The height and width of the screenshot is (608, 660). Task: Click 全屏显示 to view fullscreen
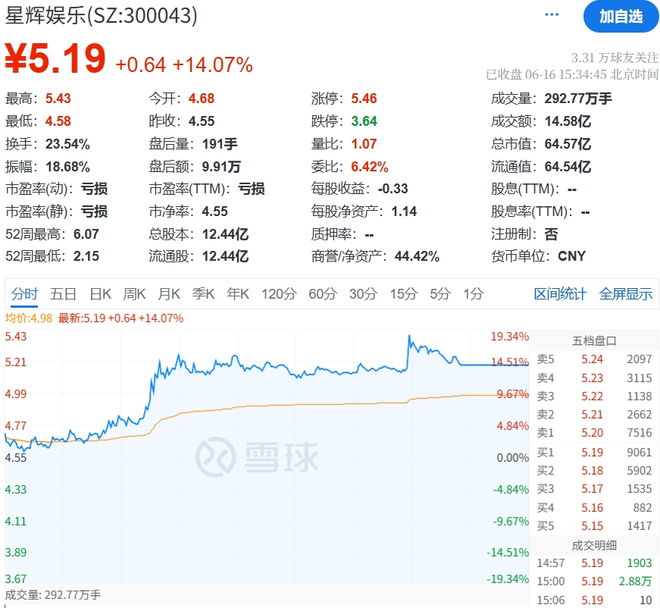tap(625, 293)
